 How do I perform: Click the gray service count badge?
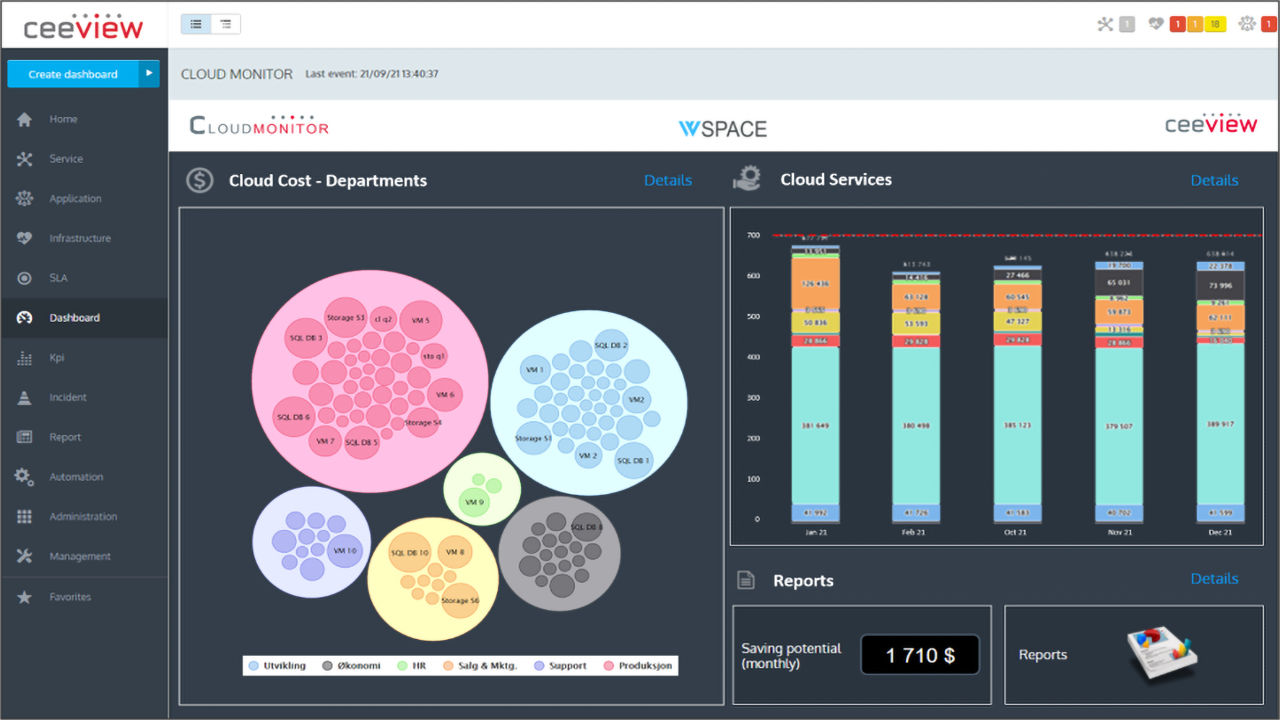click(x=1127, y=24)
